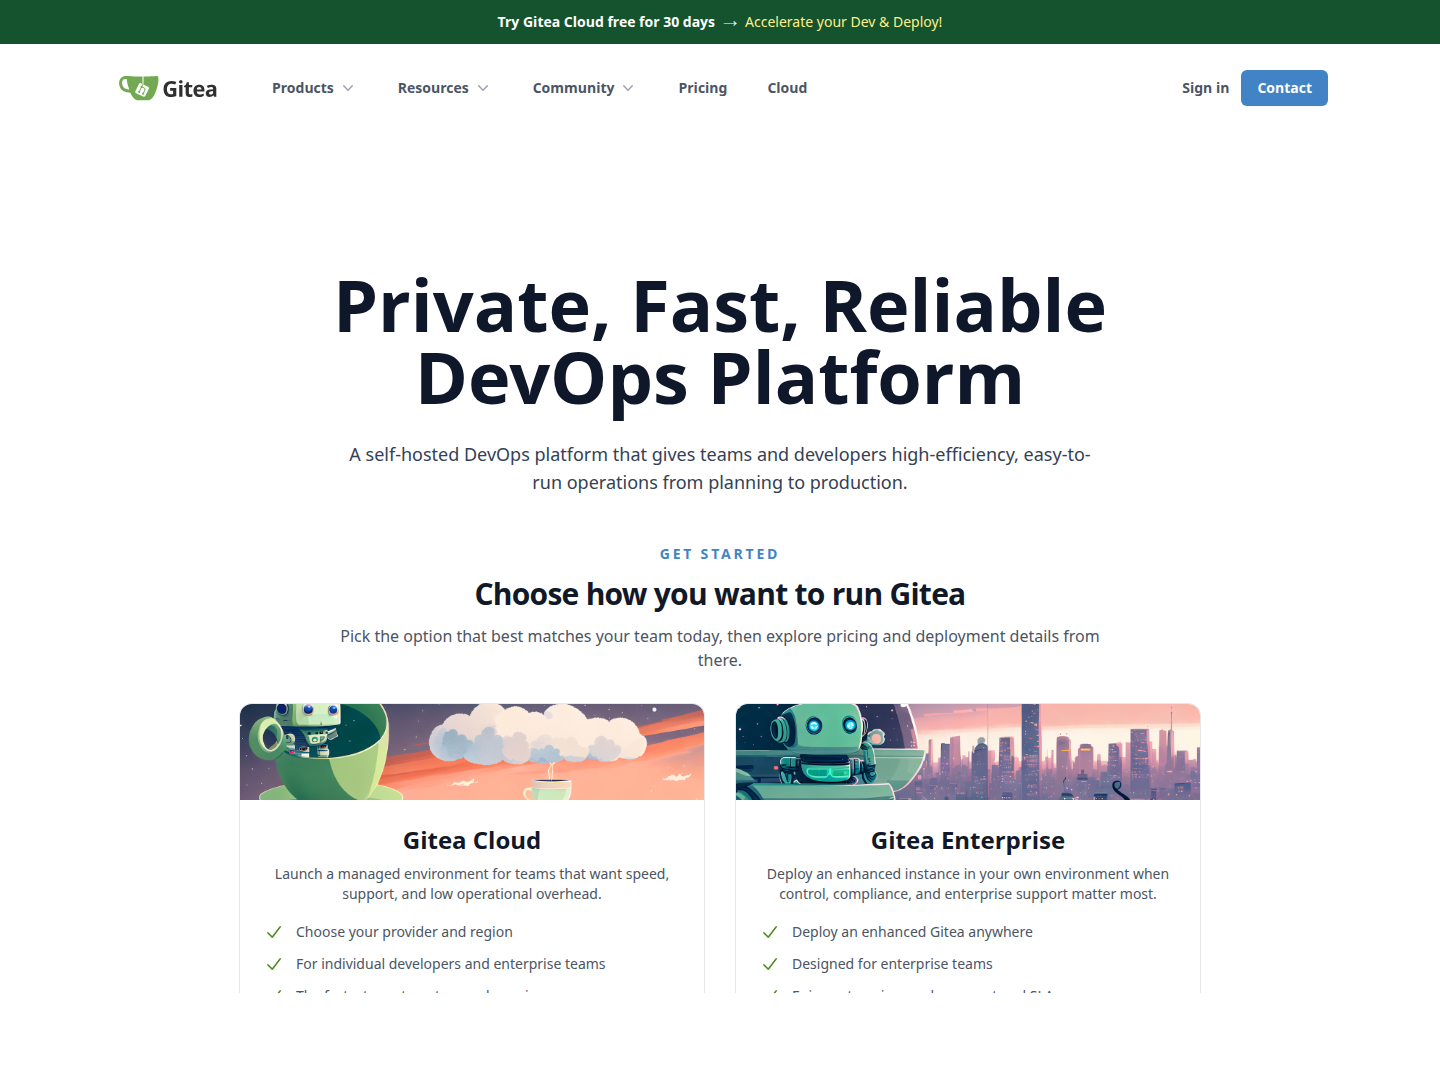Click text Designed for enterprise teams
Image resolution: width=1440 pixels, height=1080 pixels.
892,964
